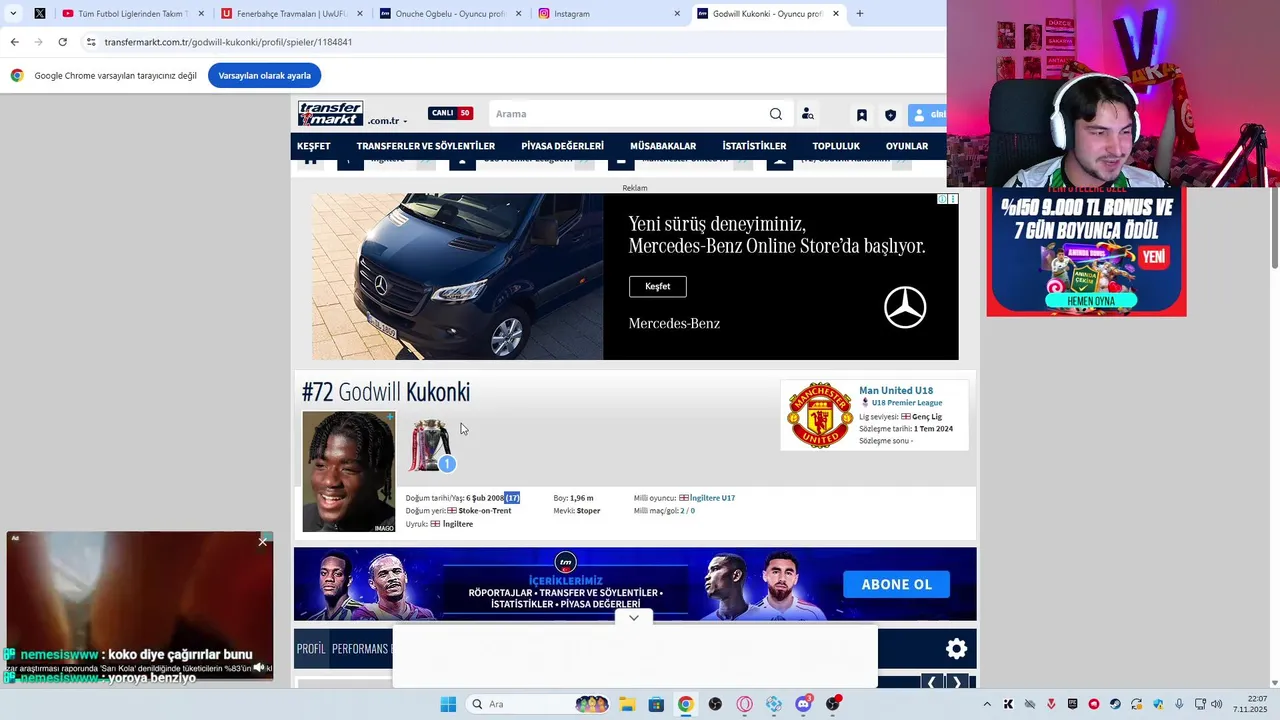
Task: Open the tab search dropdown
Action: pos(13,14)
